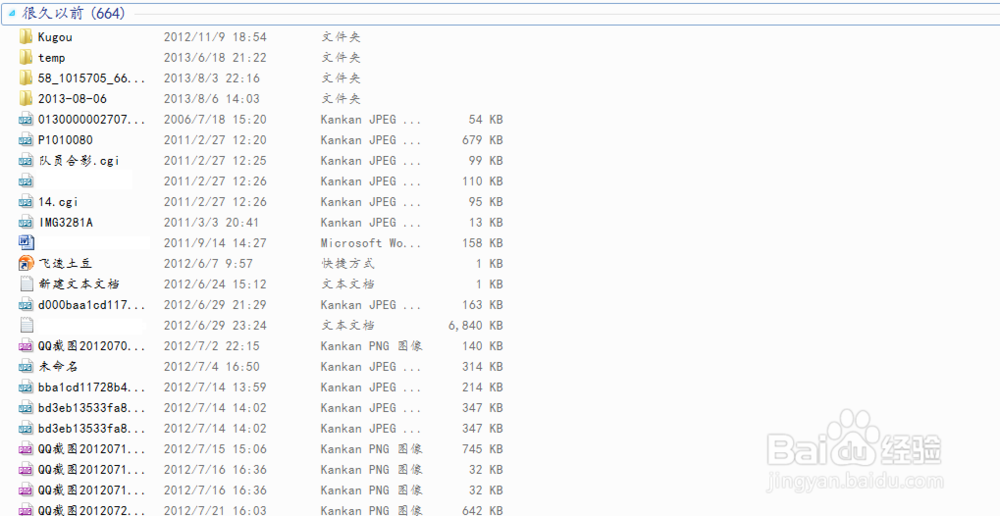
Task: Click the unnamed 110 KB JPEG file icon
Action: [26, 181]
